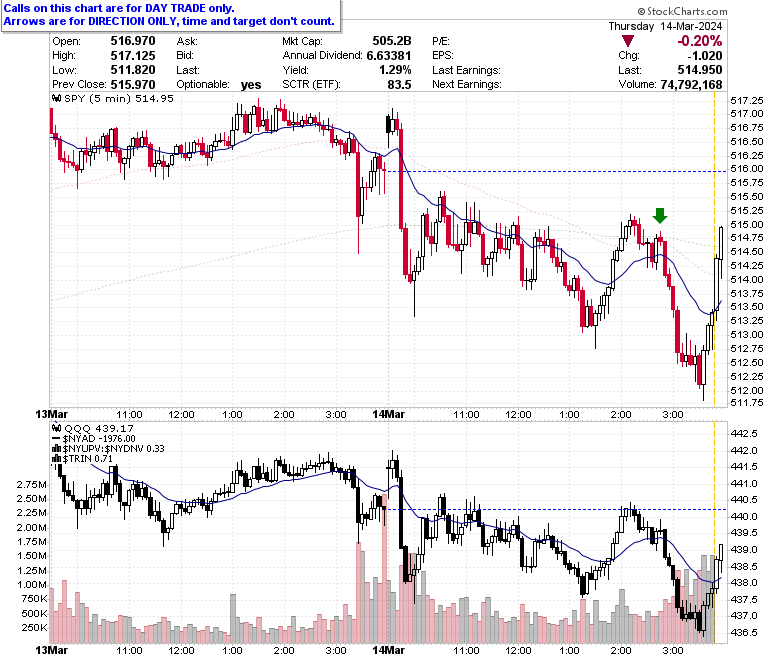Click the Volume value 74,792,168
Screen dimensions: 780x659
click(x=691, y=85)
